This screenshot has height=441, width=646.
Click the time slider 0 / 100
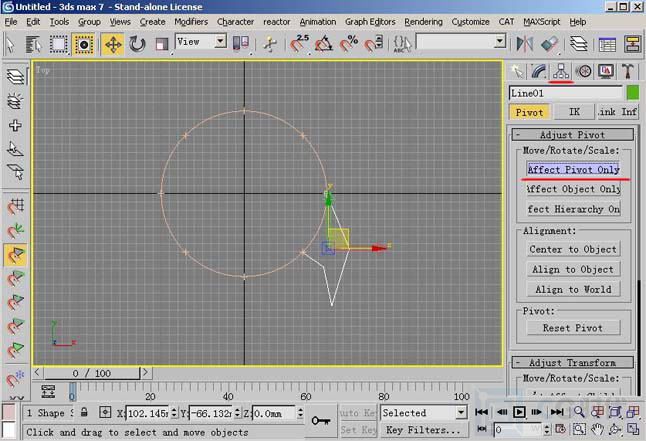pyautogui.click(x=91, y=373)
